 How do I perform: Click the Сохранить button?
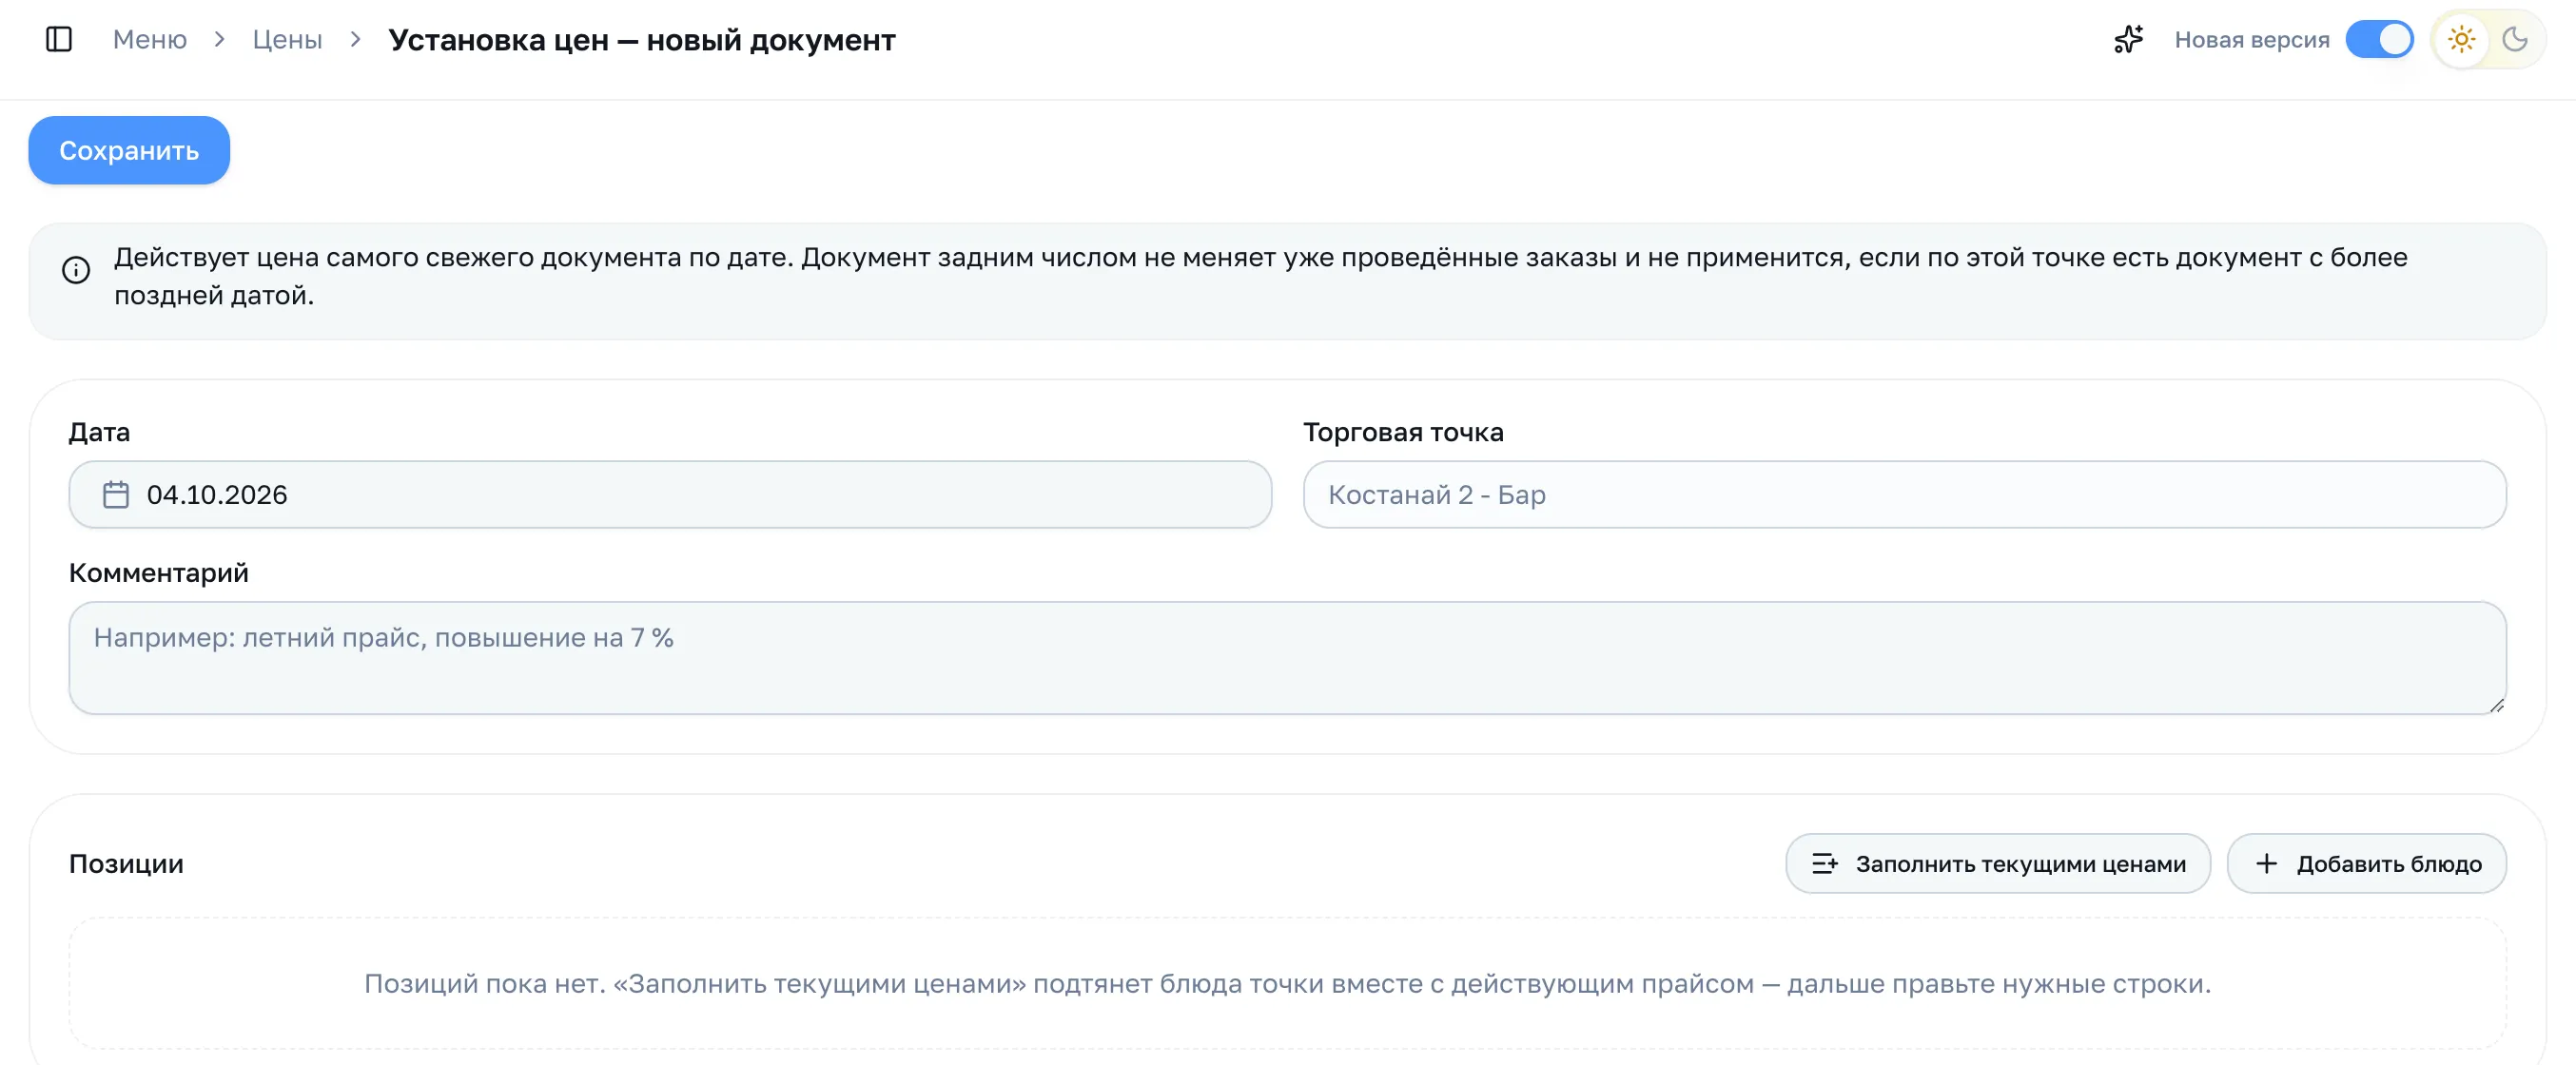click(x=129, y=150)
